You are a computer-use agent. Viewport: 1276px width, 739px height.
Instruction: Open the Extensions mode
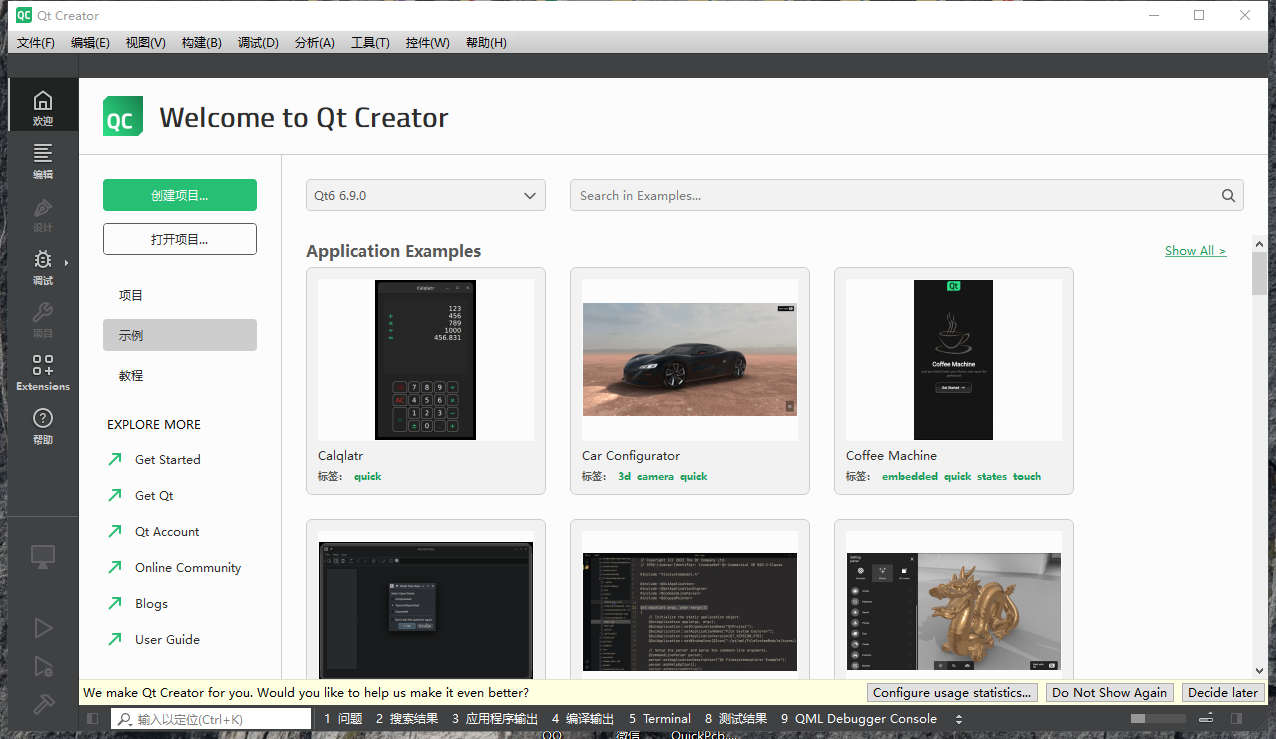(x=42, y=371)
